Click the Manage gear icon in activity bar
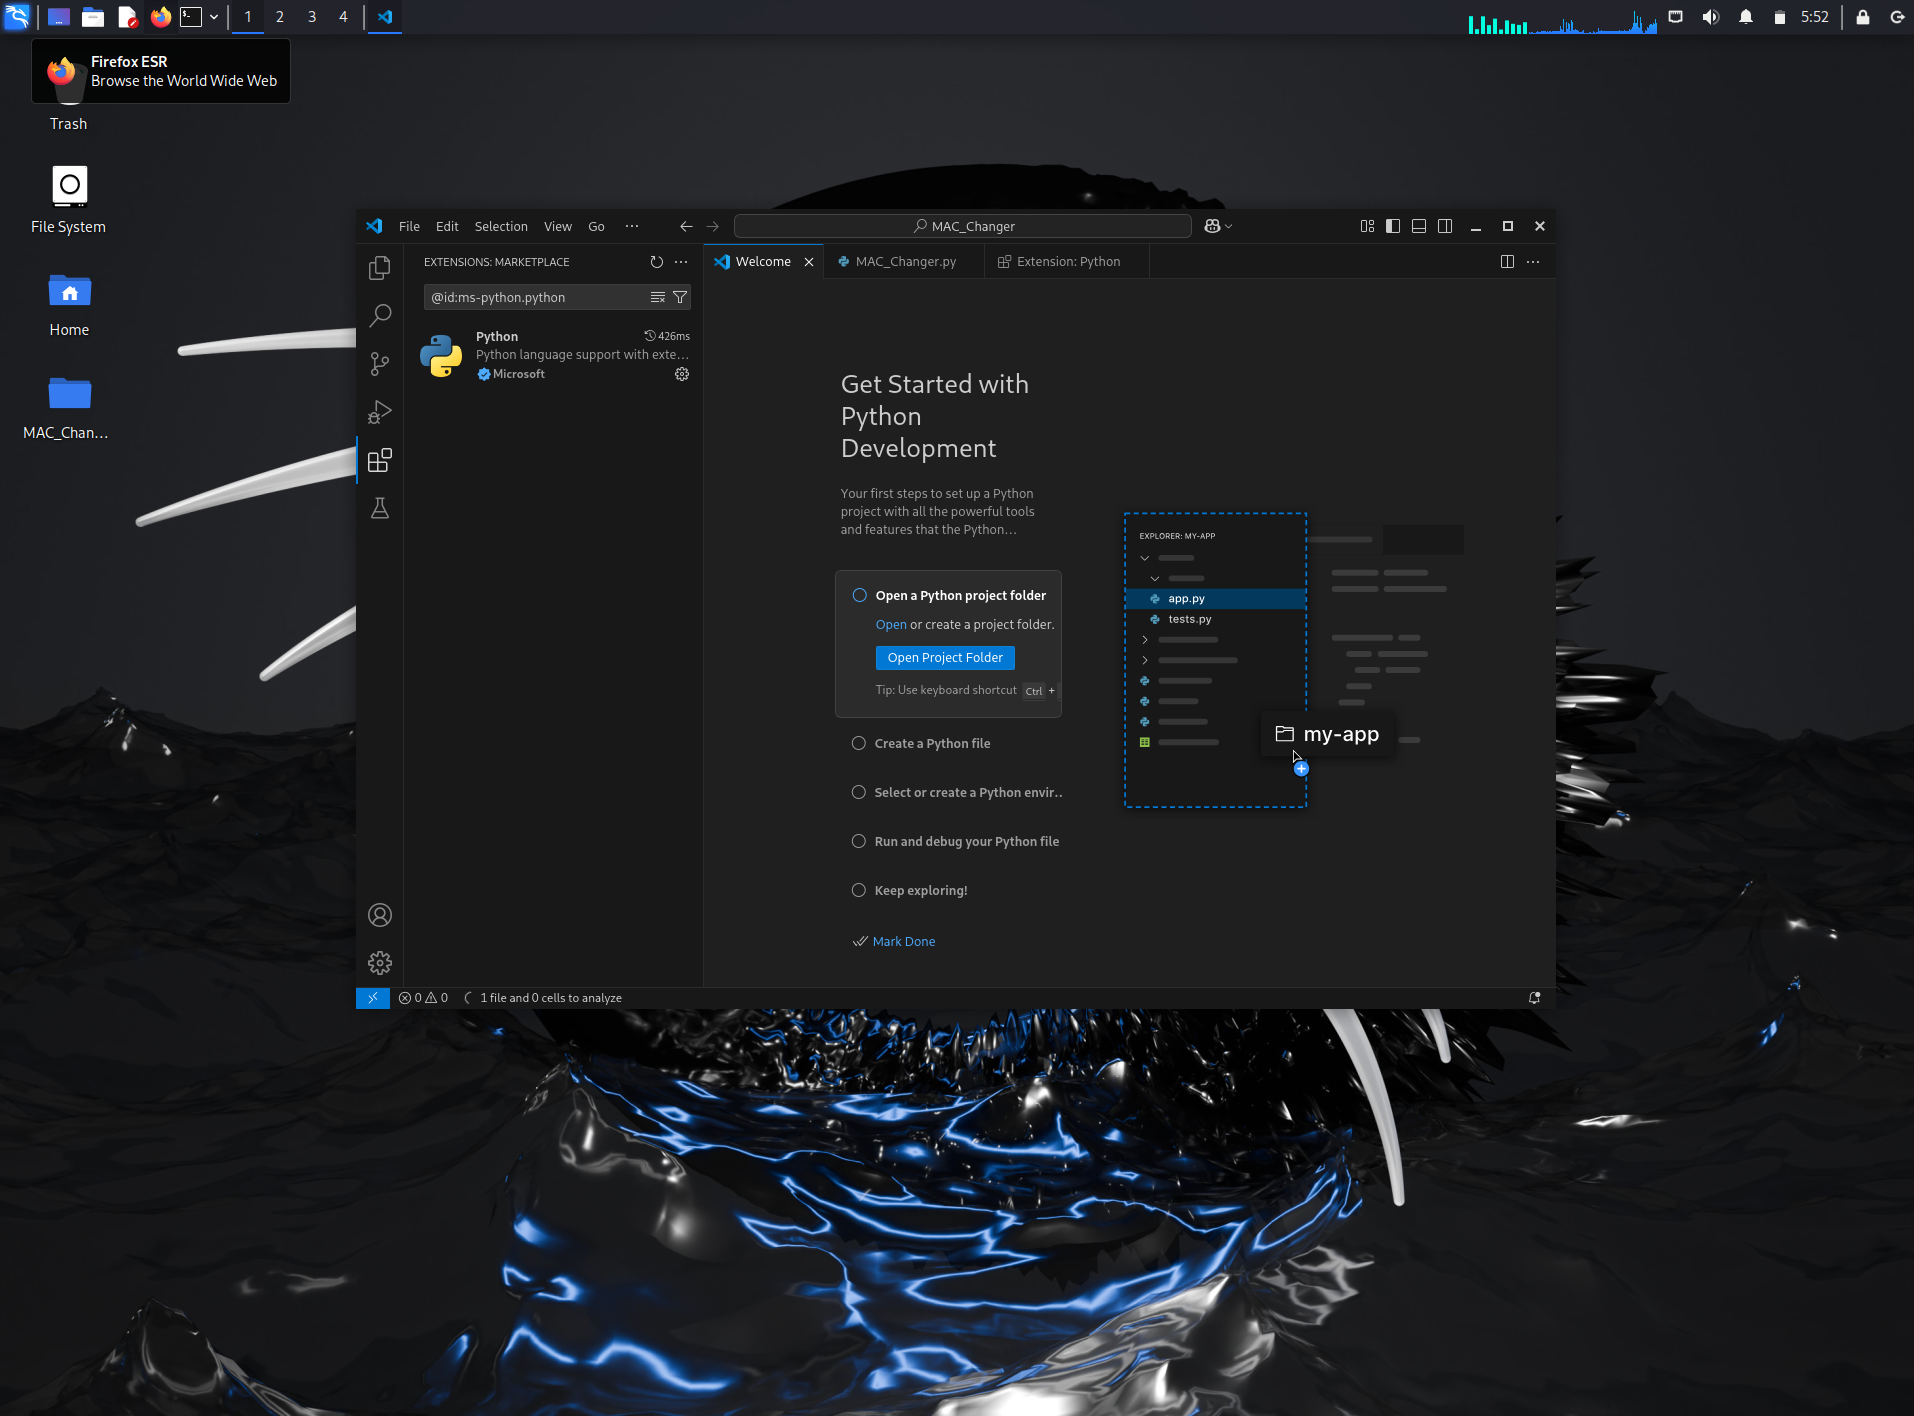Viewport: 1914px width, 1416px height. 379,963
